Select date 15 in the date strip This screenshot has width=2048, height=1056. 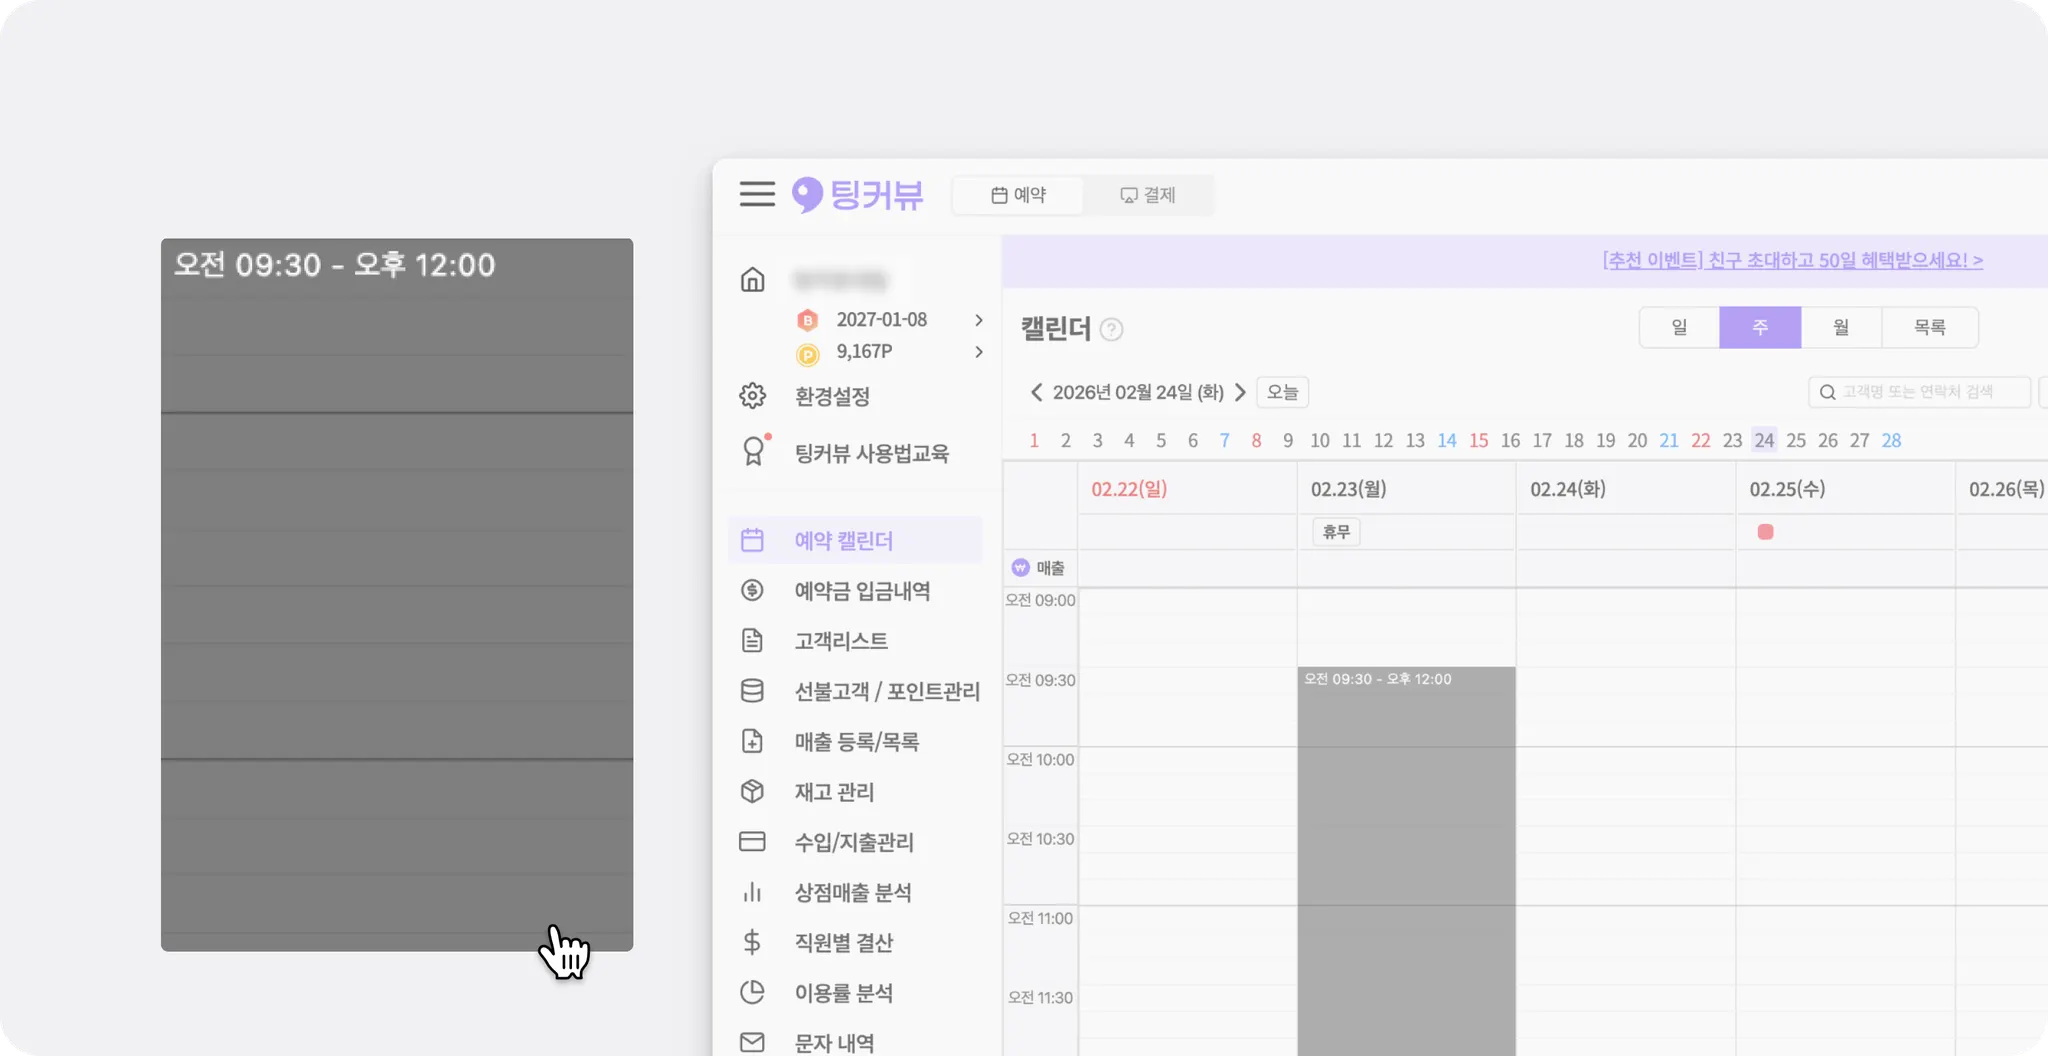pyautogui.click(x=1479, y=440)
